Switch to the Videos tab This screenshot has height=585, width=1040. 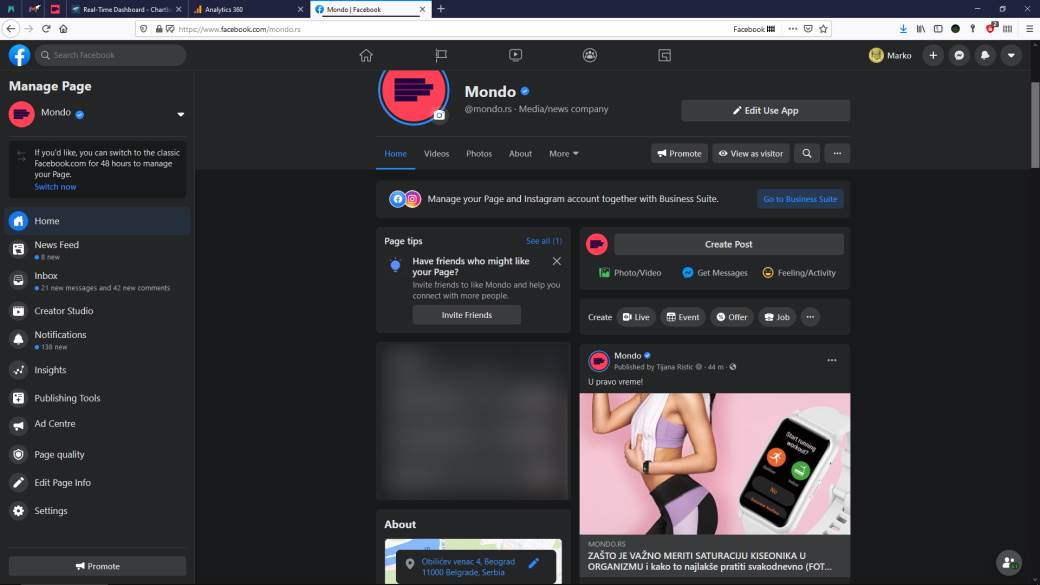click(x=436, y=153)
